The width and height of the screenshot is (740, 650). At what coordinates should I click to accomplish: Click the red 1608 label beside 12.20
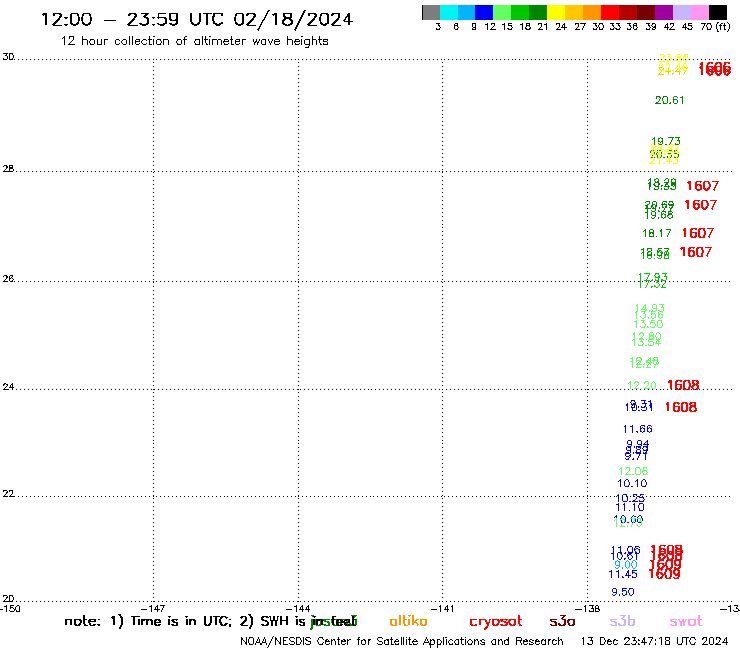(x=683, y=385)
